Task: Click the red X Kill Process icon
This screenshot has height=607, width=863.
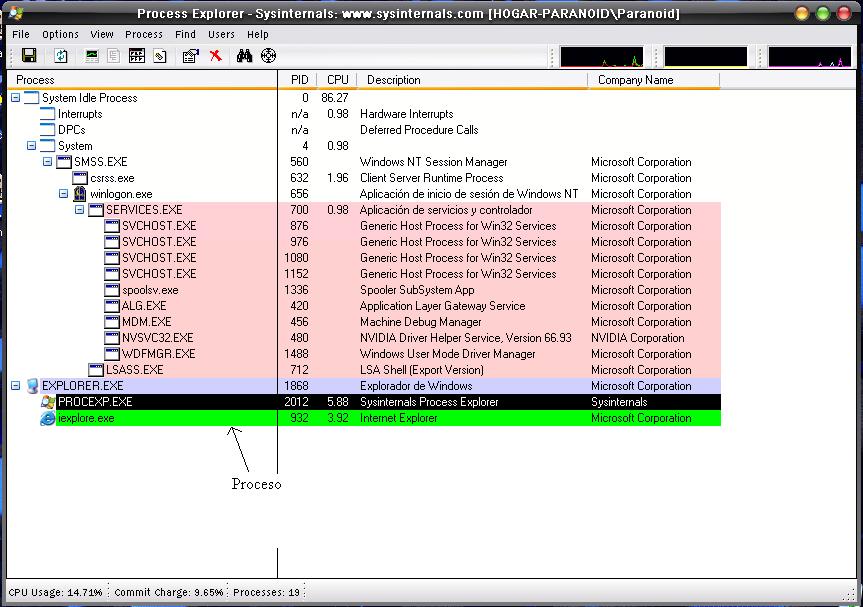Action: (215, 56)
